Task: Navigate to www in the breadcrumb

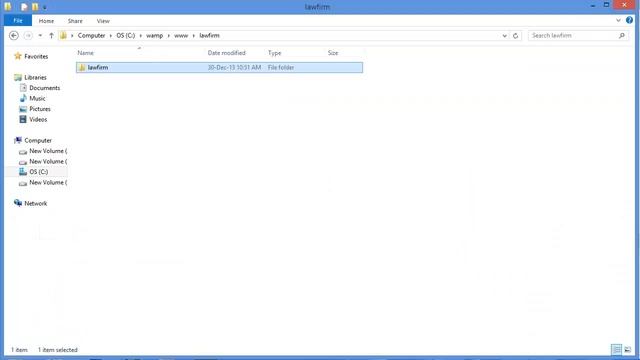Action: [x=181, y=36]
